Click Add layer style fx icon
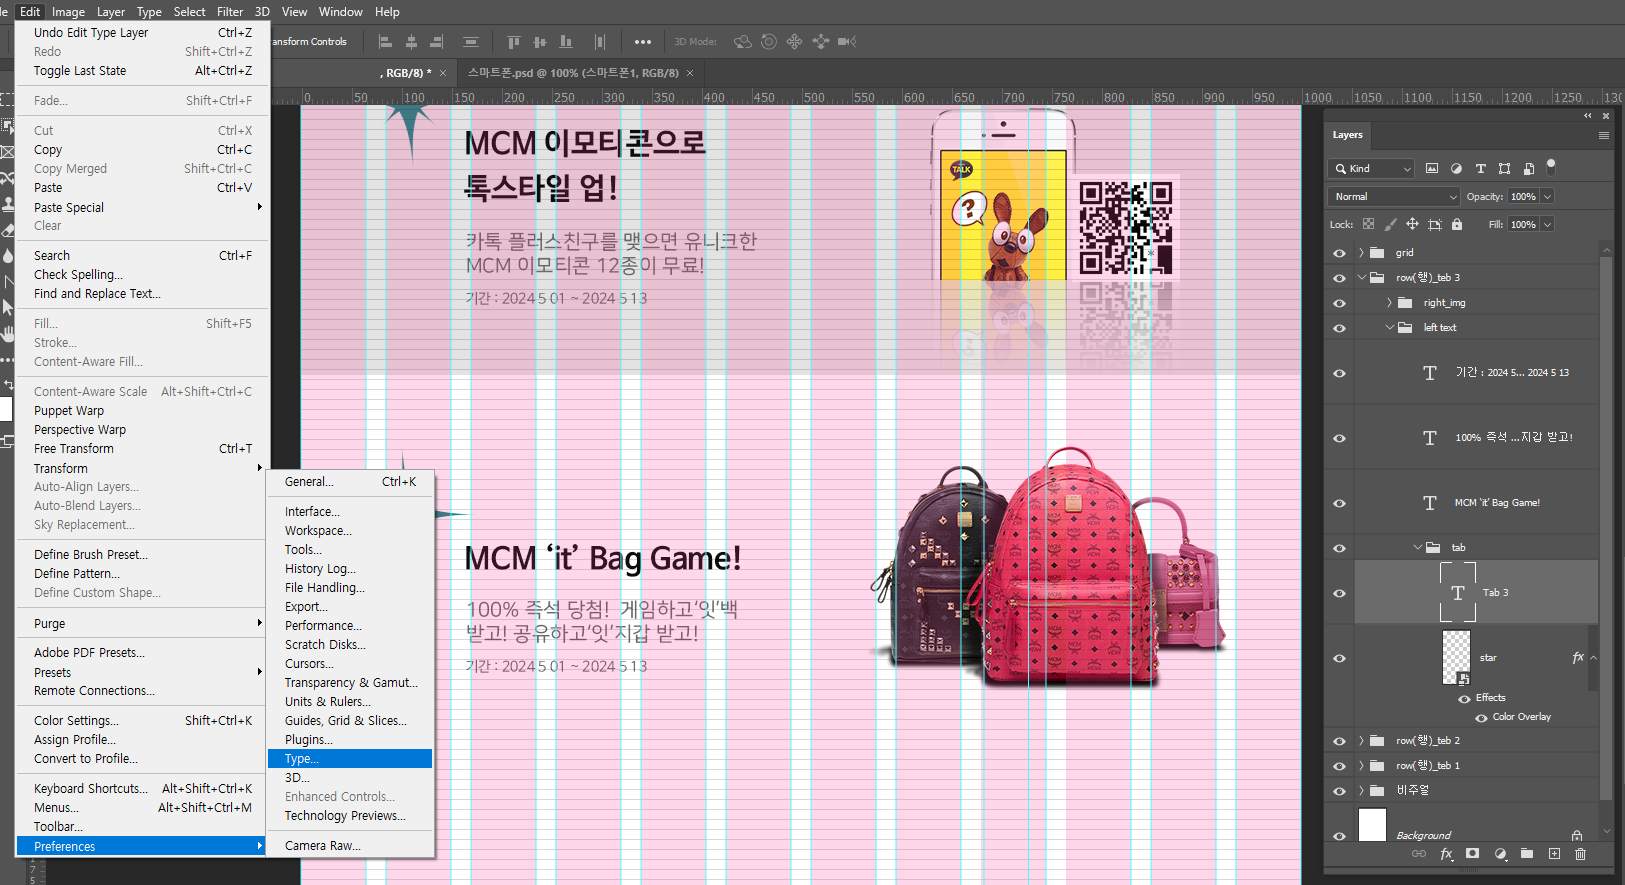 (1446, 854)
